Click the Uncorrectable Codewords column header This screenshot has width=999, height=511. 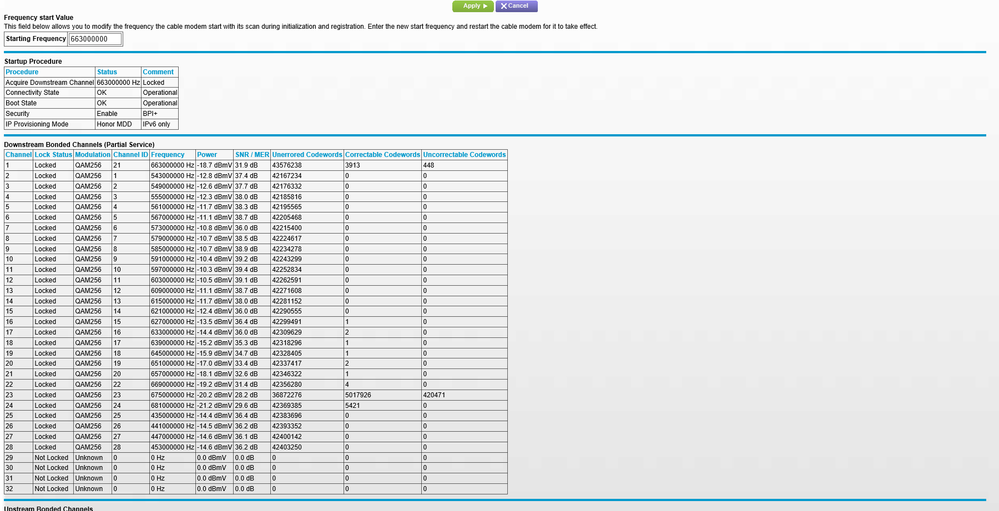tap(464, 155)
